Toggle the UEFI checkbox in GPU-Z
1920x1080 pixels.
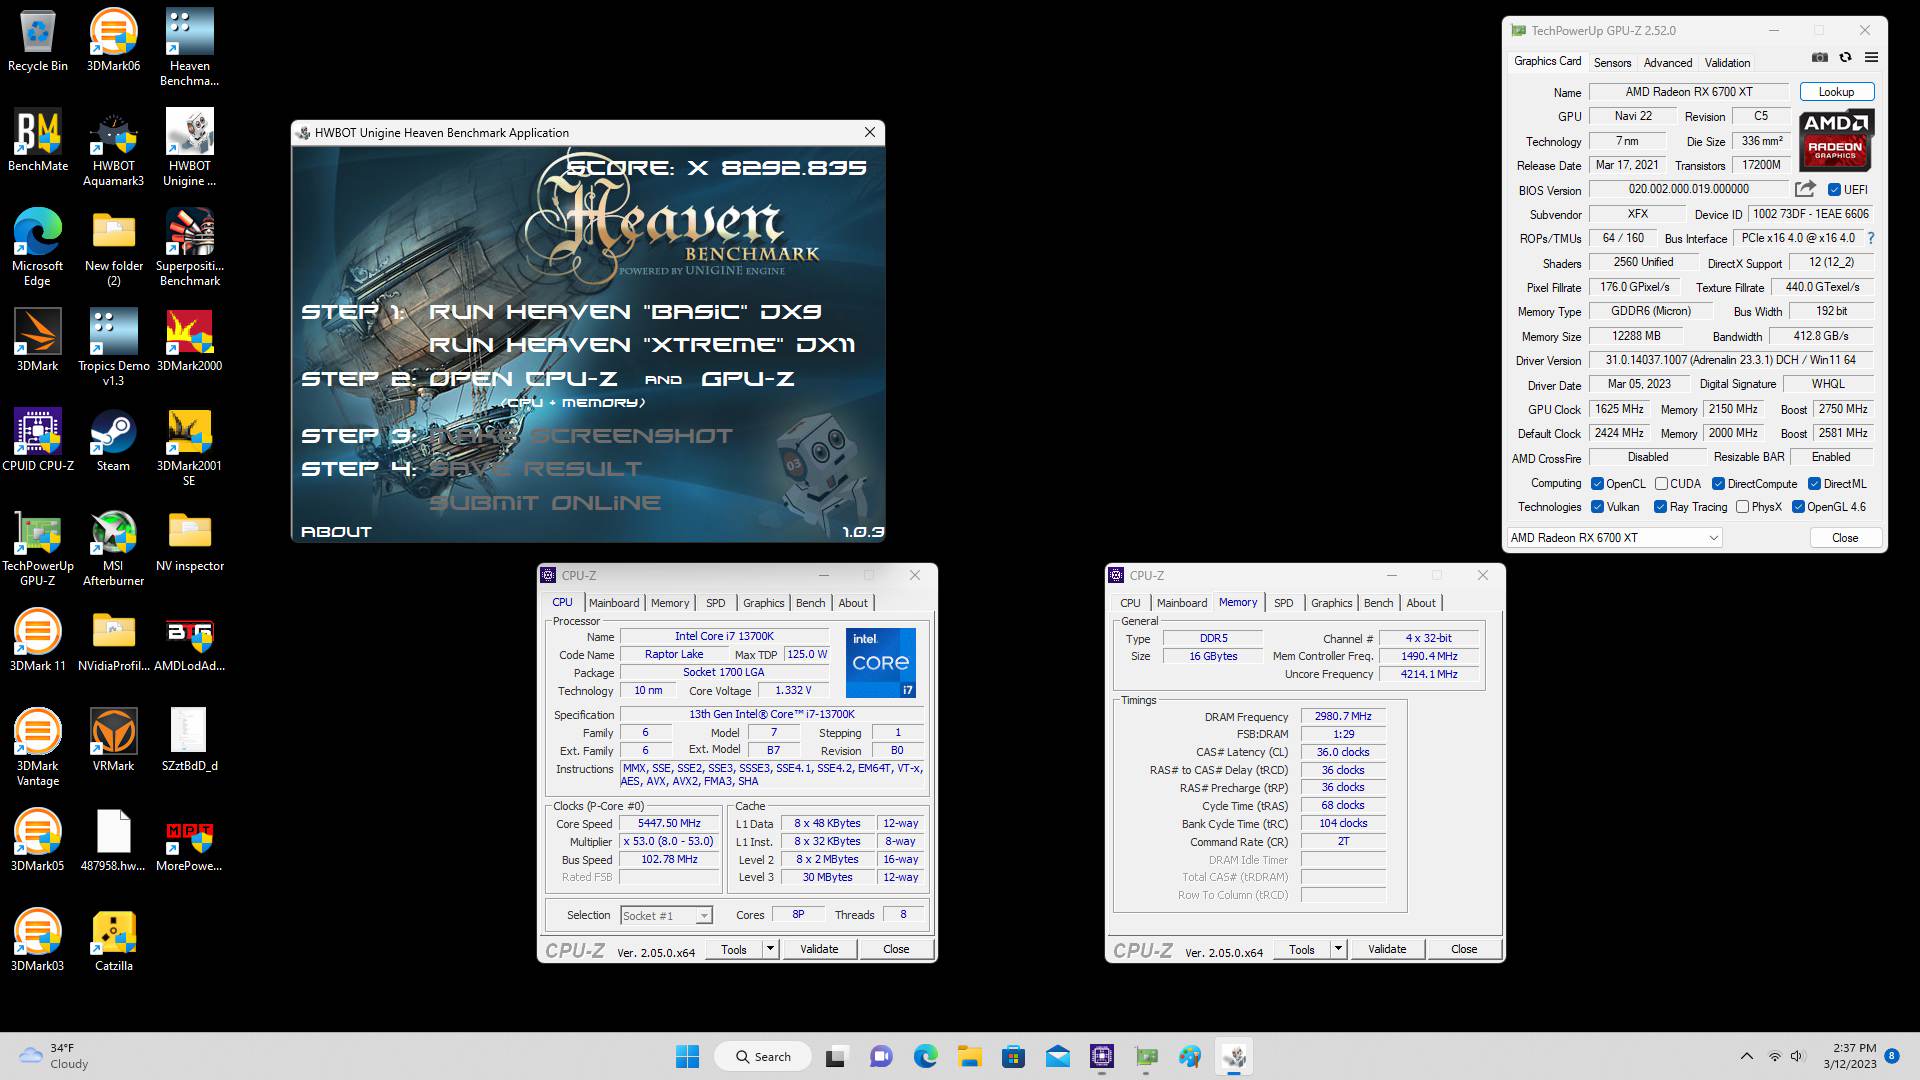pos(1834,189)
